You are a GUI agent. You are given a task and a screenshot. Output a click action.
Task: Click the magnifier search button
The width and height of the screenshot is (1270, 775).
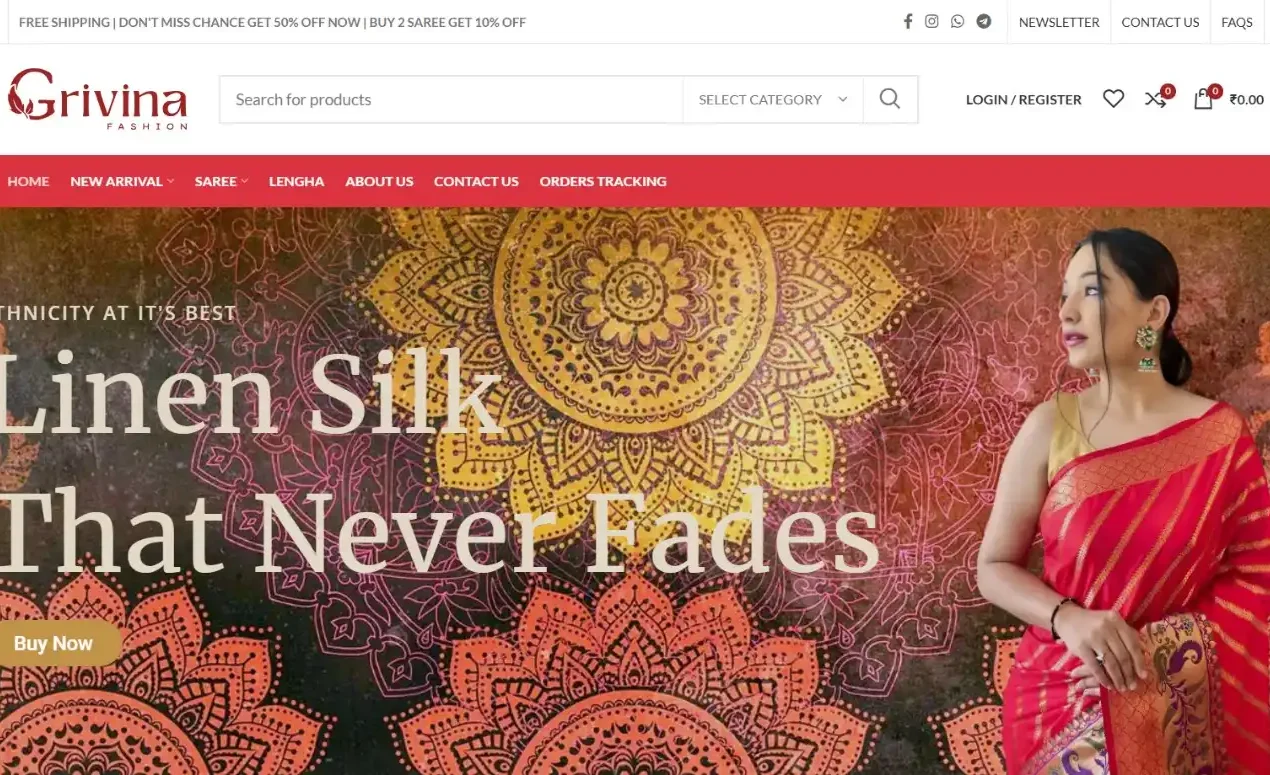point(890,99)
